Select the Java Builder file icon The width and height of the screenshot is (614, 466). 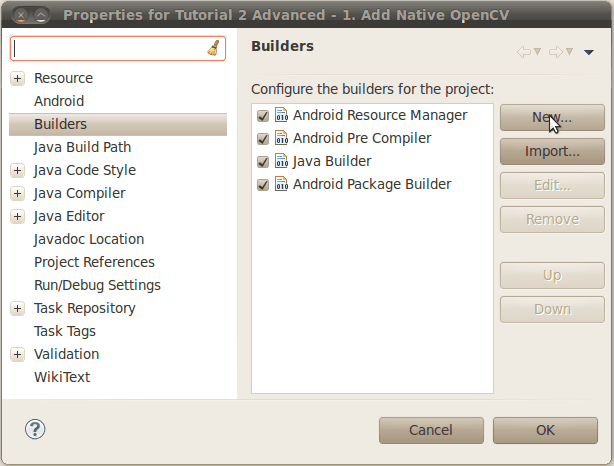(x=281, y=161)
